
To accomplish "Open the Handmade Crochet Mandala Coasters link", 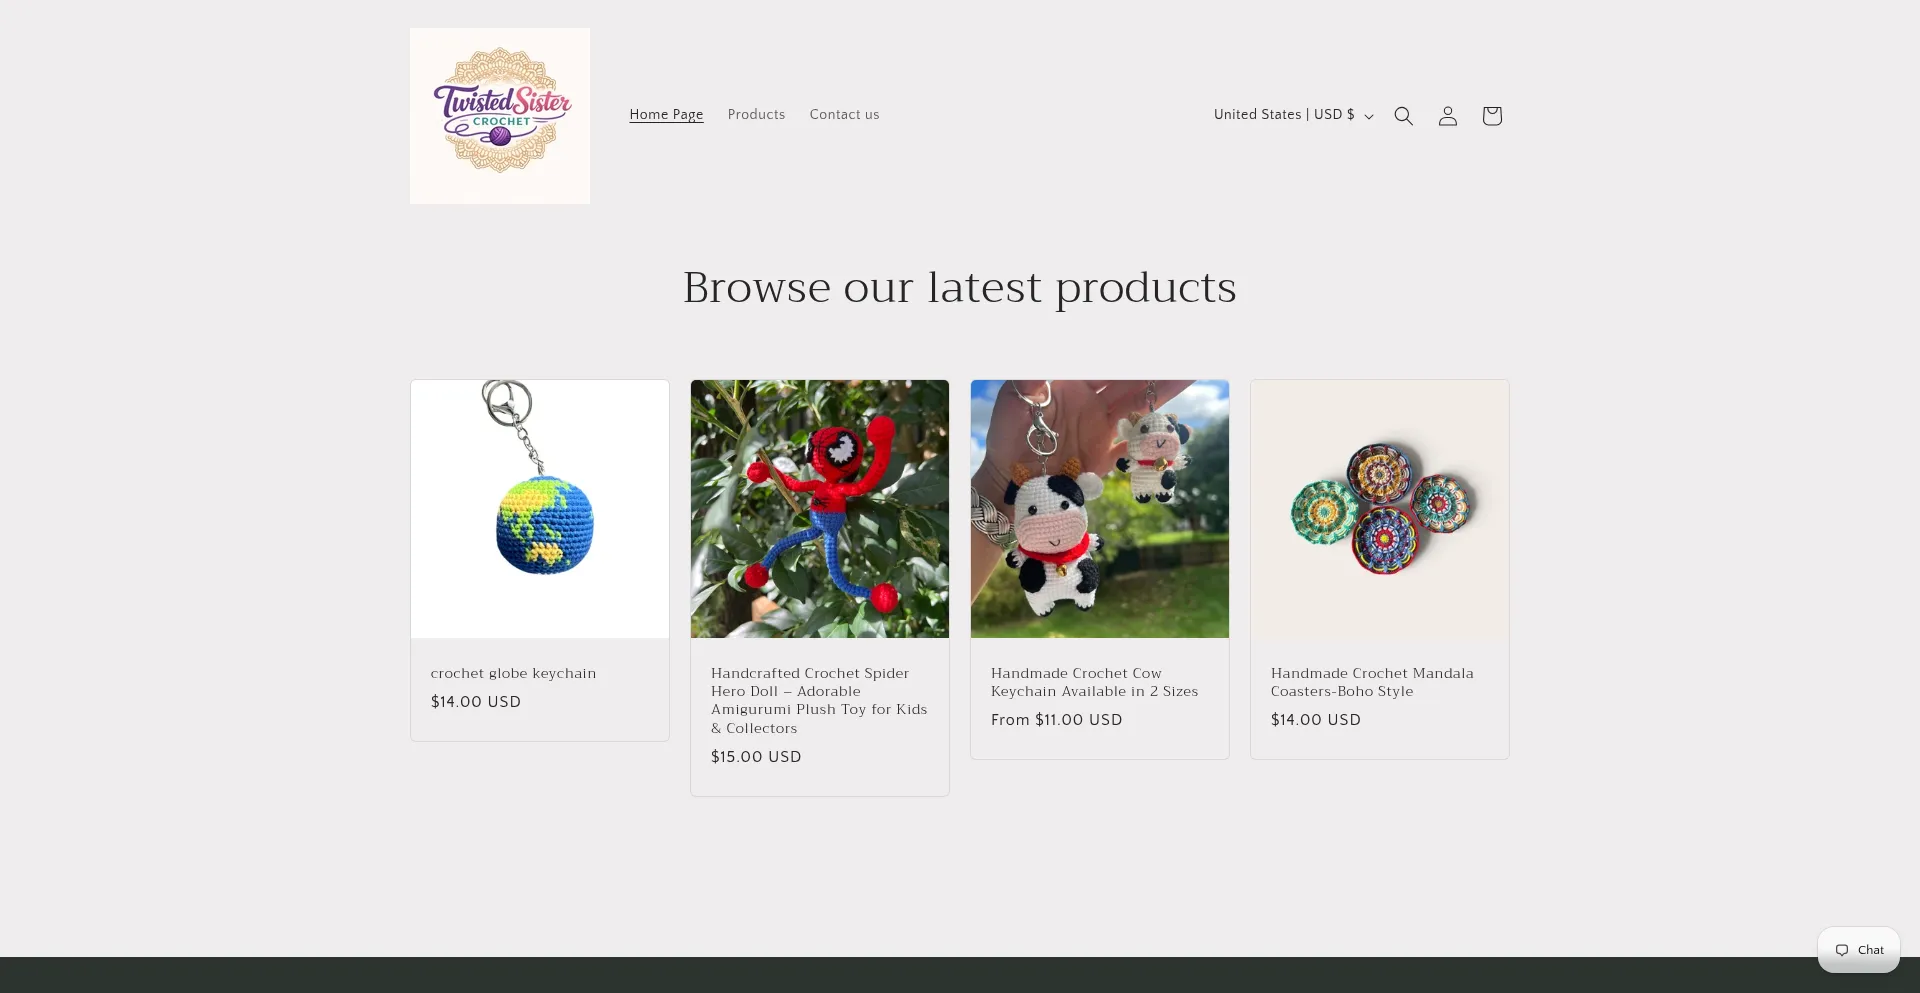I will tap(1372, 682).
